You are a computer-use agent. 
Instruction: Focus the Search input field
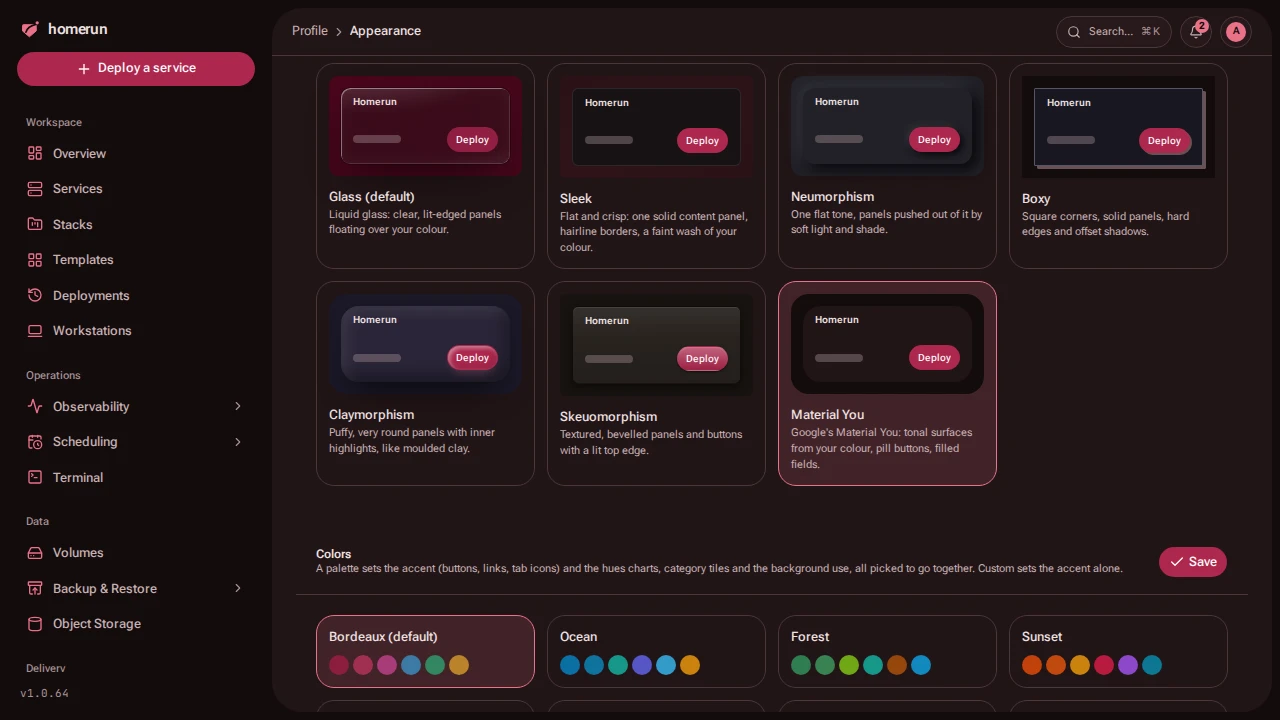1114,32
